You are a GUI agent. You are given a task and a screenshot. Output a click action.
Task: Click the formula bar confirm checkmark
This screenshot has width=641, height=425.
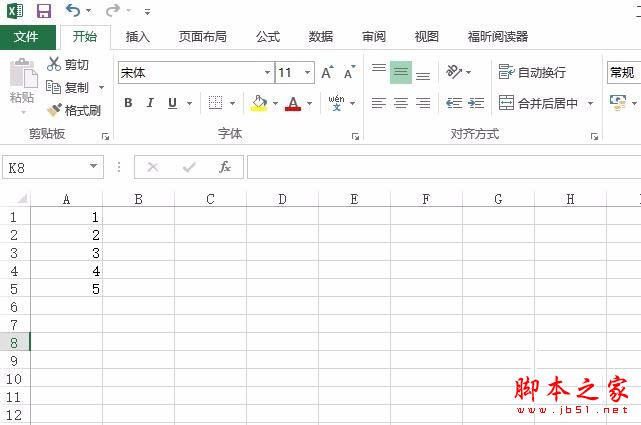pyautogui.click(x=189, y=167)
